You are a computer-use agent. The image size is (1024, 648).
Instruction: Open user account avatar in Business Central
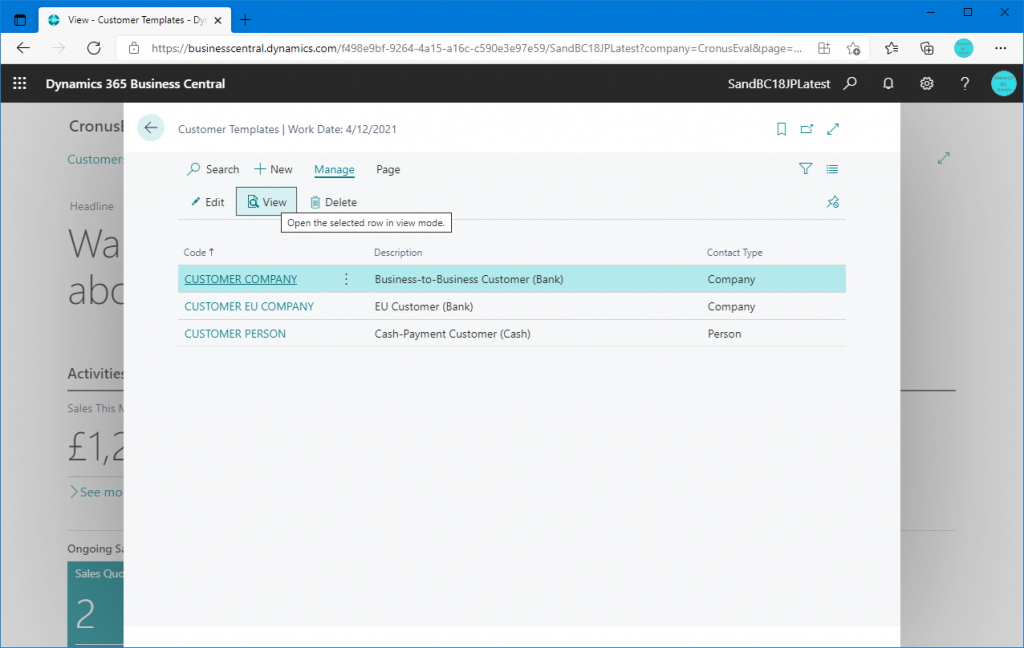tap(1003, 84)
